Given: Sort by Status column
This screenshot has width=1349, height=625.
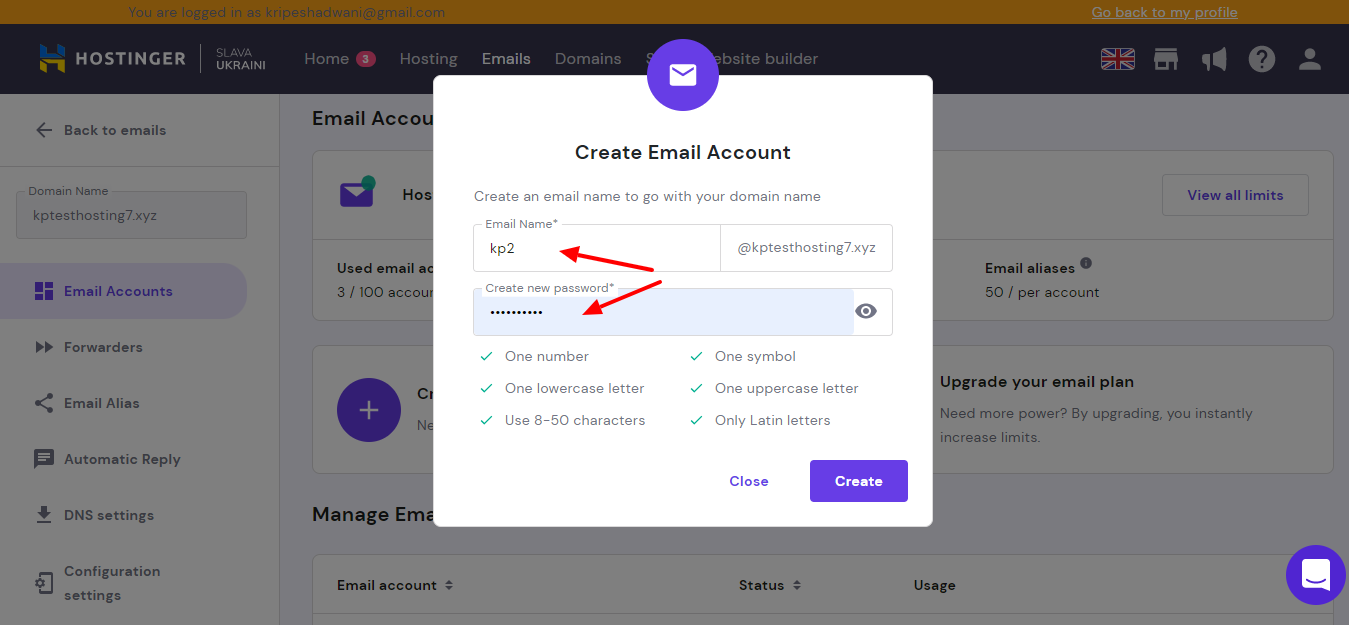Looking at the screenshot, I should coord(797,585).
